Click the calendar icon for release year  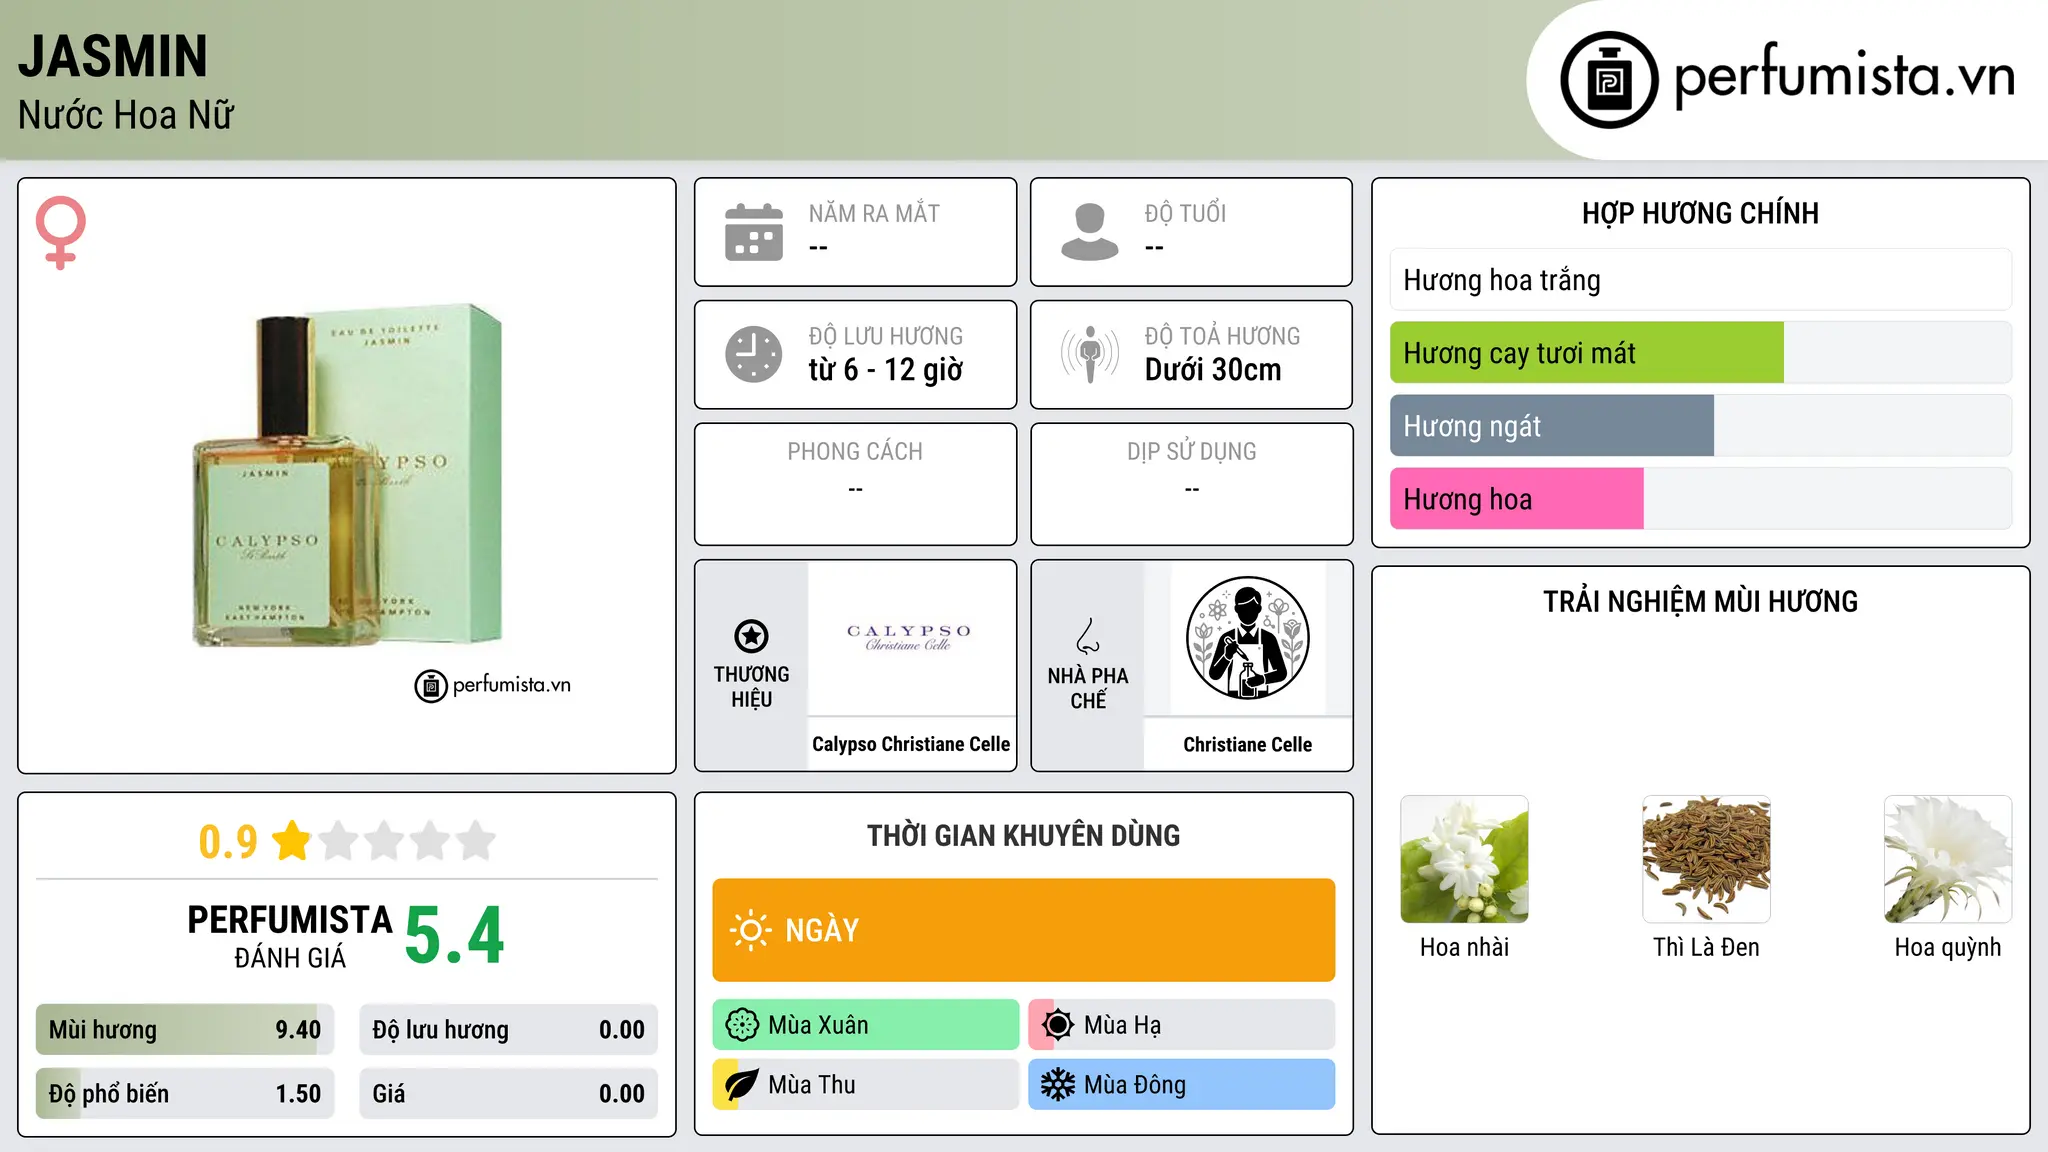click(754, 232)
